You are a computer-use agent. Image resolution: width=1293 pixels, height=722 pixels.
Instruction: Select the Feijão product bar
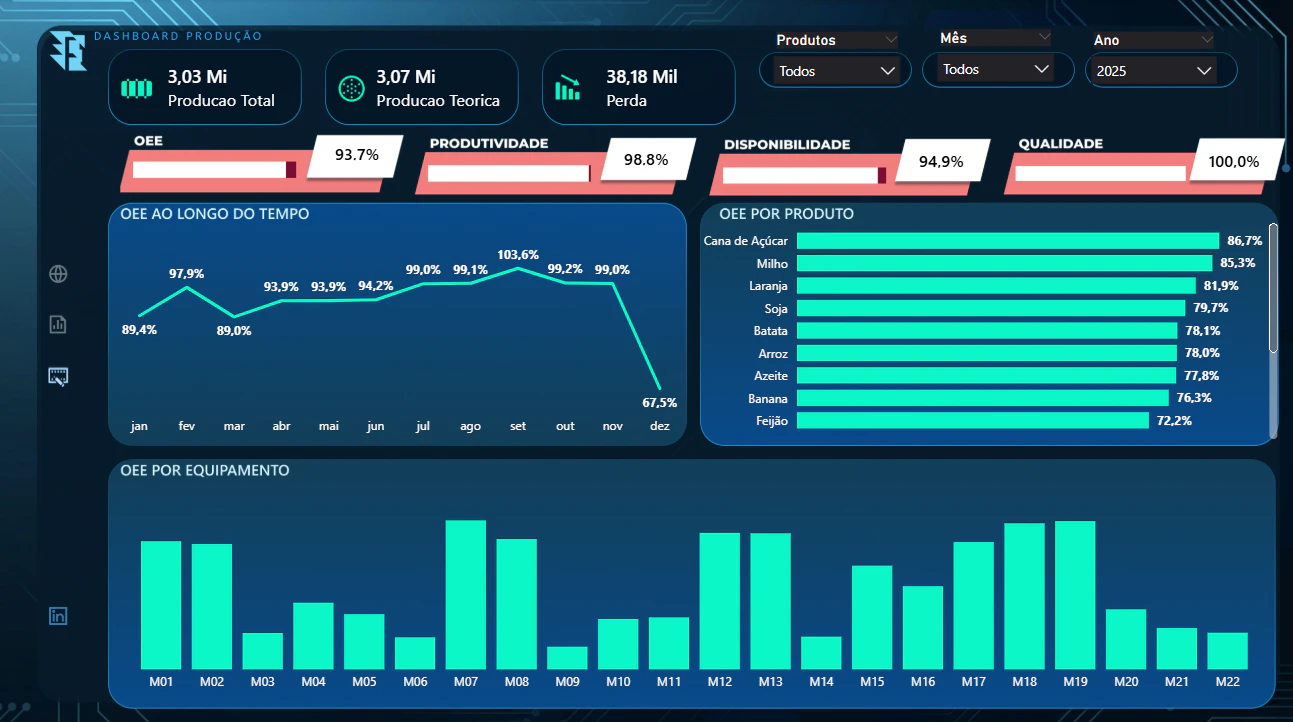(x=973, y=421)
